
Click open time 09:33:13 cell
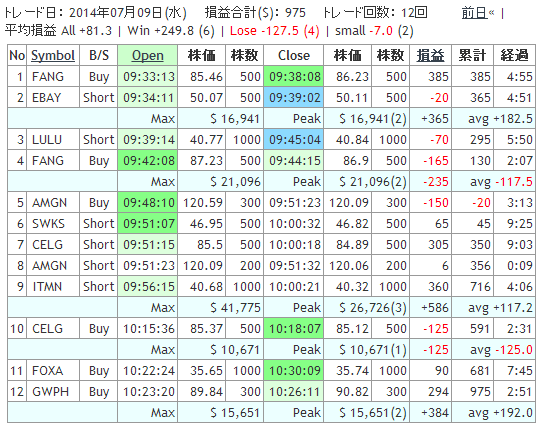(147, 76)
